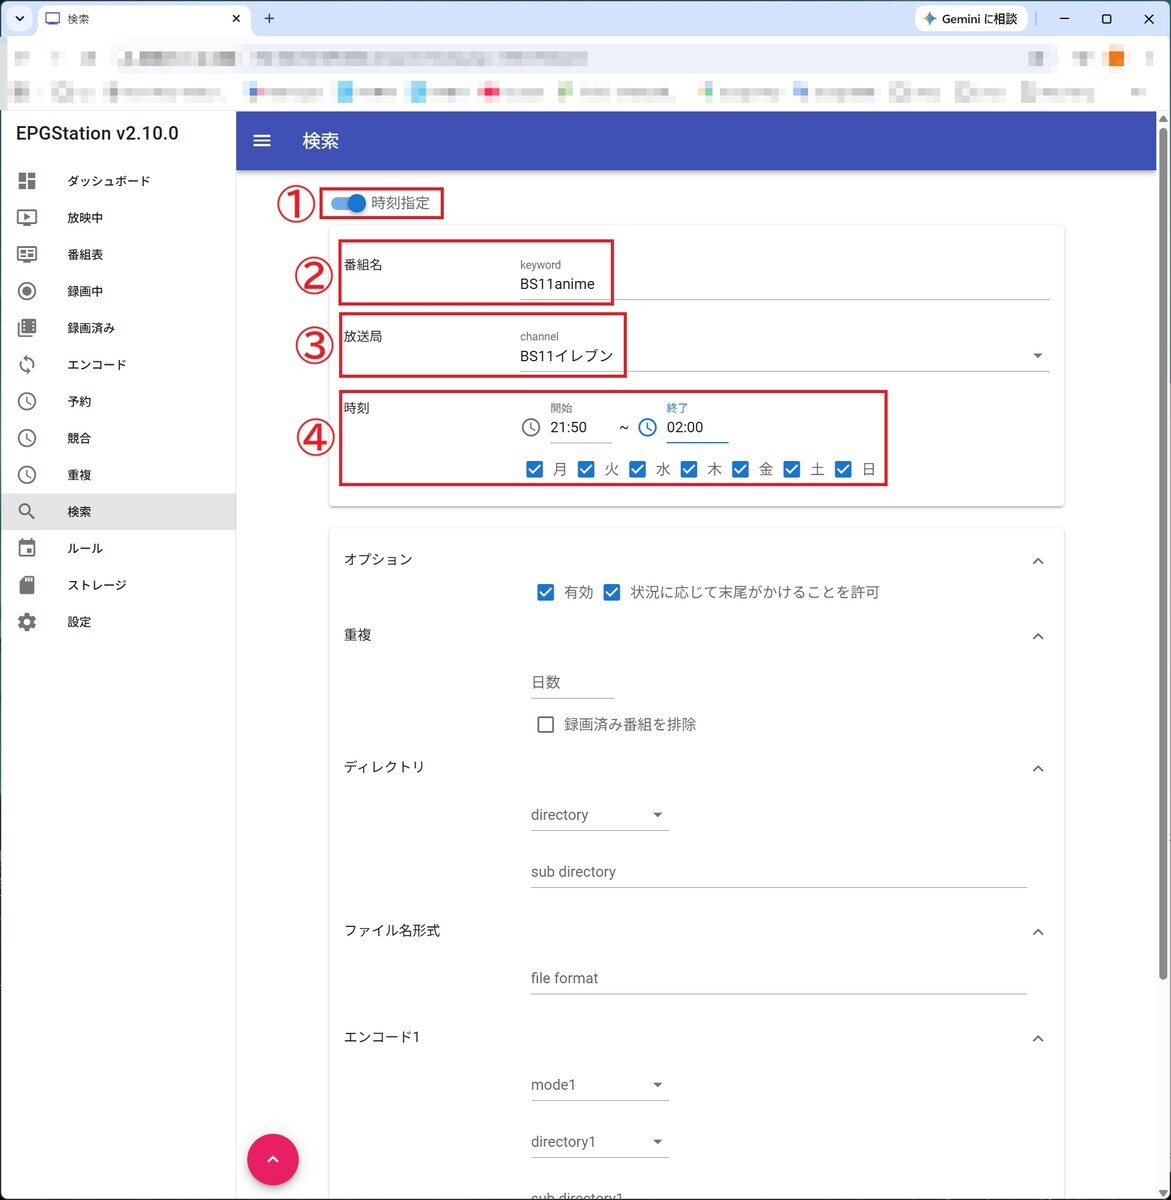This screenshot has width=1171, height=1200.
Task: Collapse the ファイル名形式 section
Action: pos(1038,932)
